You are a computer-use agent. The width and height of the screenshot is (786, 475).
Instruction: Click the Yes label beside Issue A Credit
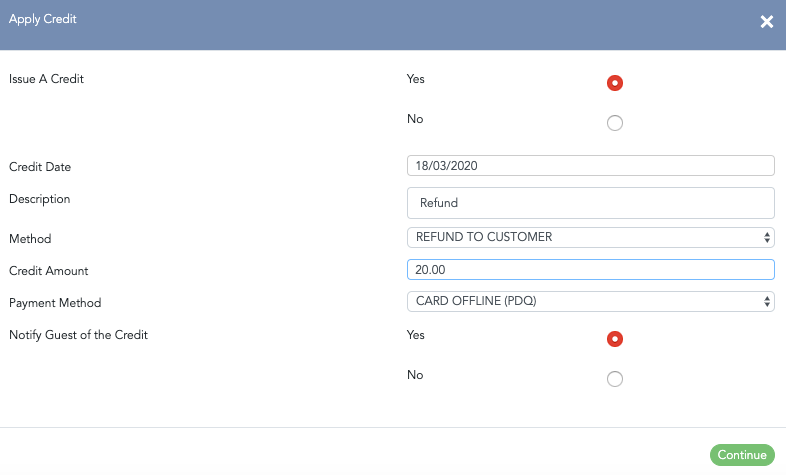(x=416, y=79)
